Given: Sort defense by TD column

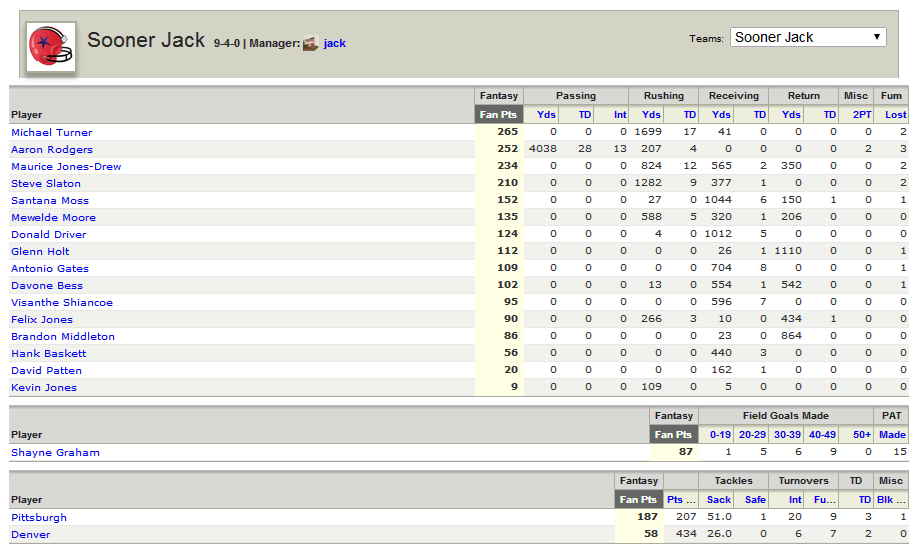Looking at the screenshot, I should coord(865,499).
